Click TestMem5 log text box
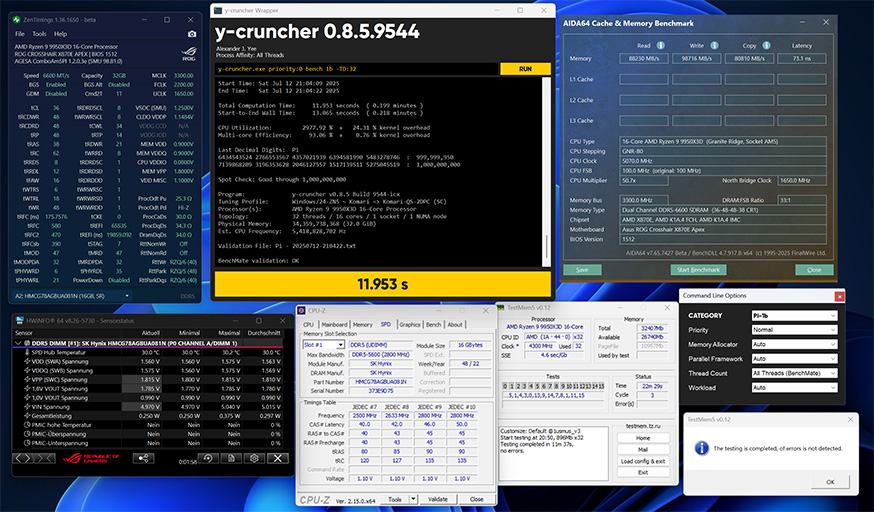The height and width of the screenshot is (512, 874). [553, 453]
